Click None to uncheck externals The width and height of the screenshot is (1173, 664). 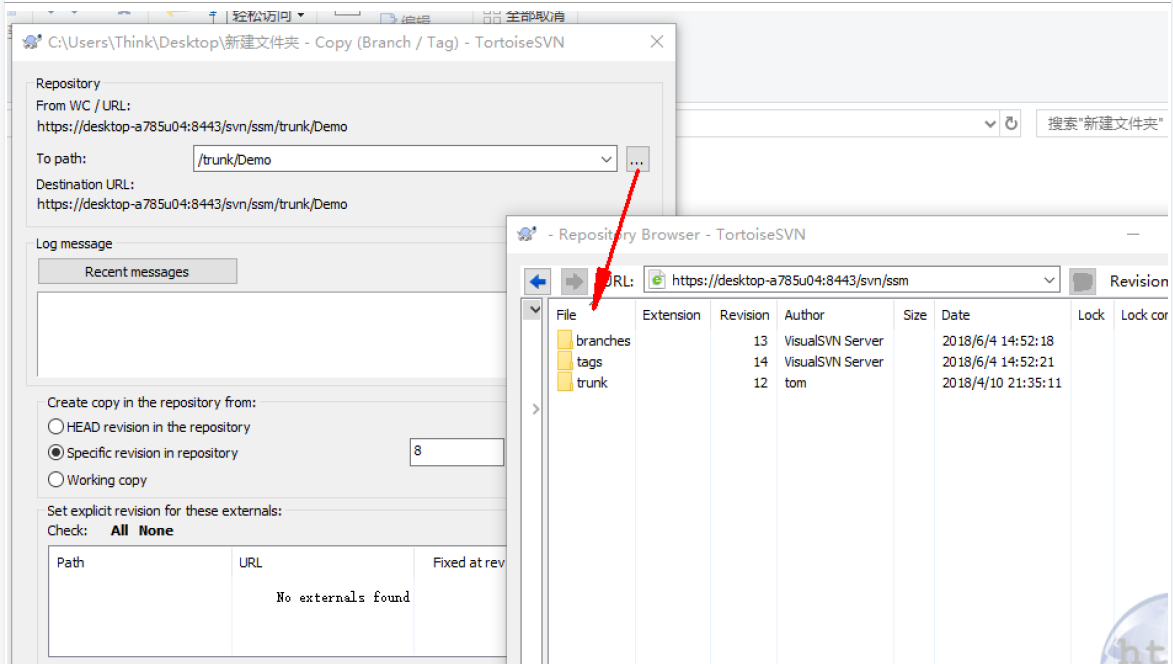[x=156, y=530]
